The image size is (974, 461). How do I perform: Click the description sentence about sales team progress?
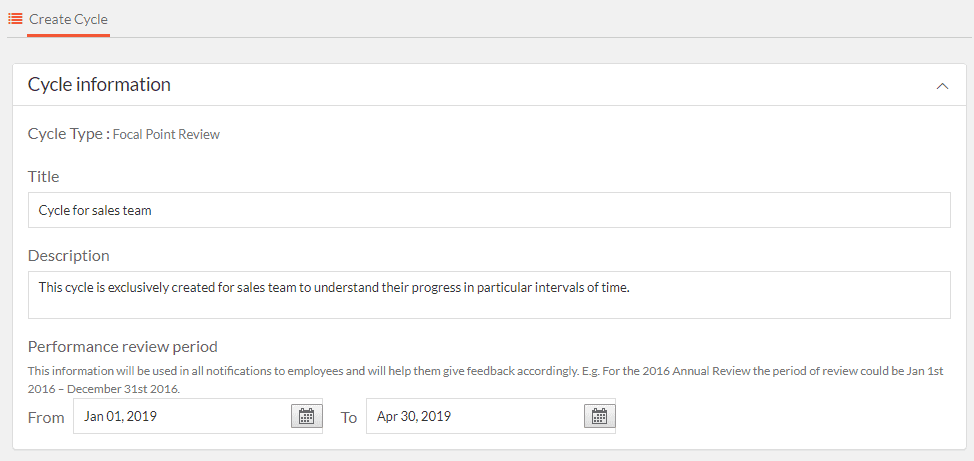[334, 288]
